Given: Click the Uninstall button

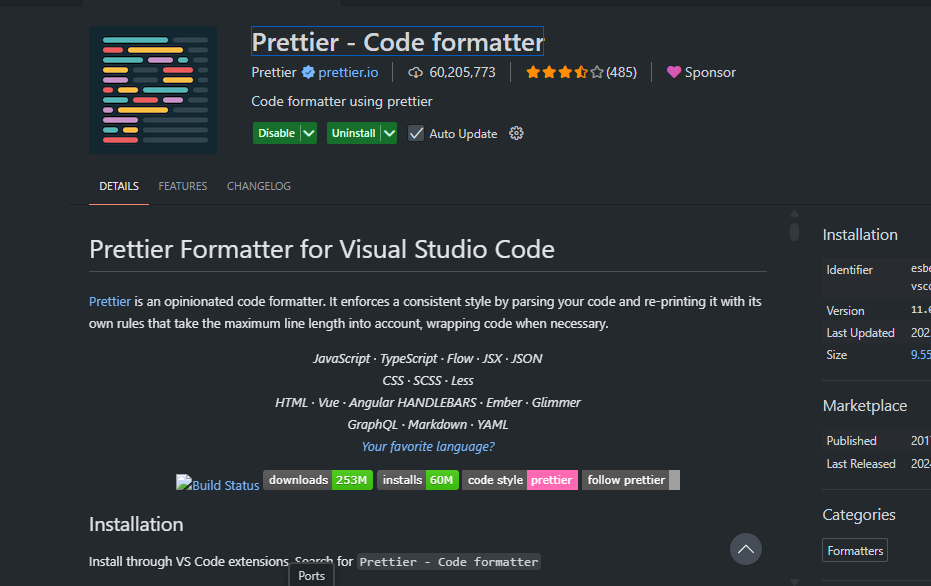Looking at the screenshot, I should point(353,133).
